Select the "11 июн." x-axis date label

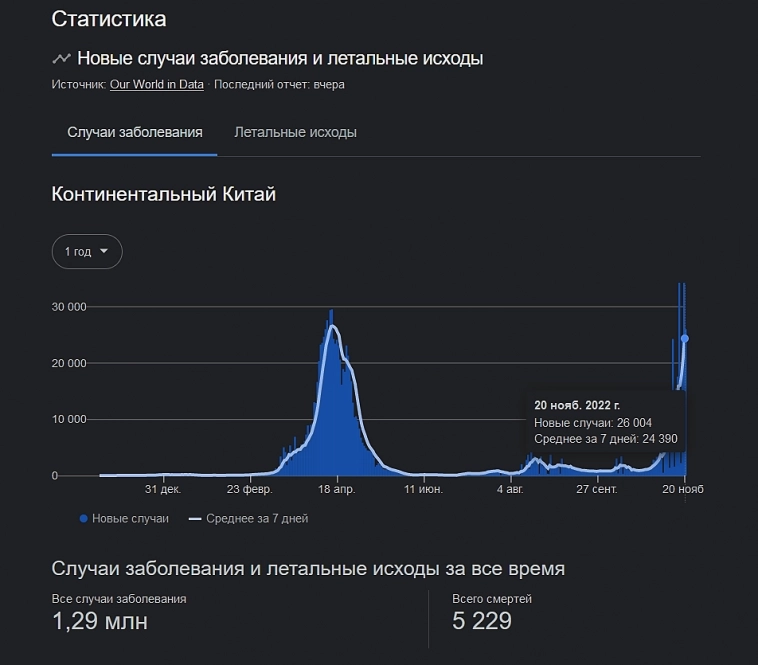[423, 490]
